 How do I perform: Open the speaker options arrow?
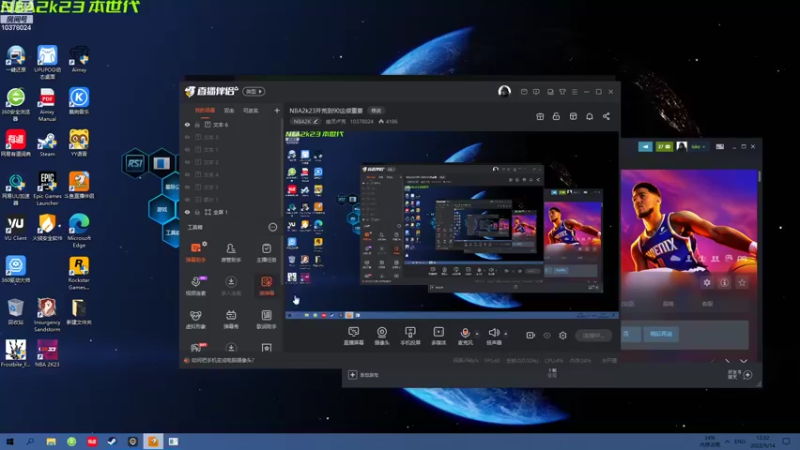pos(506,334)
